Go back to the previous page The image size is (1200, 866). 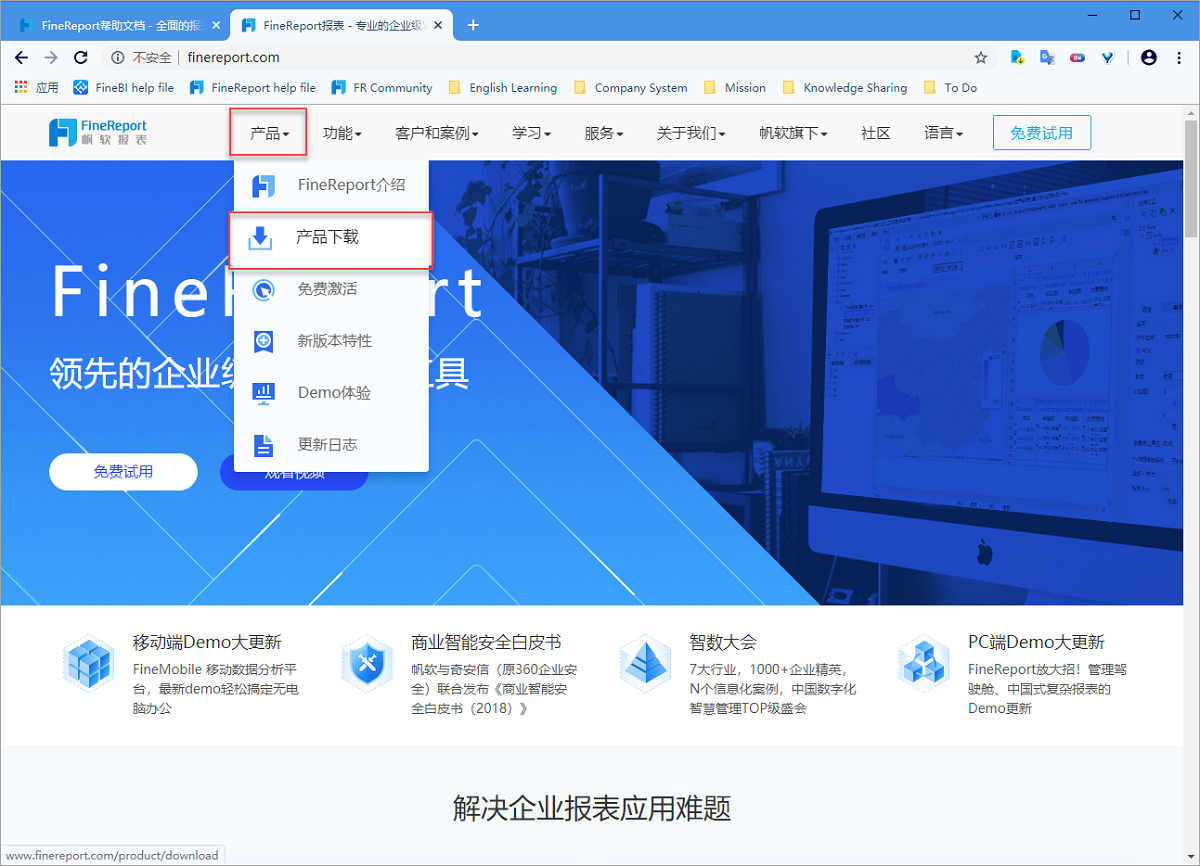(x=22, y=58)
